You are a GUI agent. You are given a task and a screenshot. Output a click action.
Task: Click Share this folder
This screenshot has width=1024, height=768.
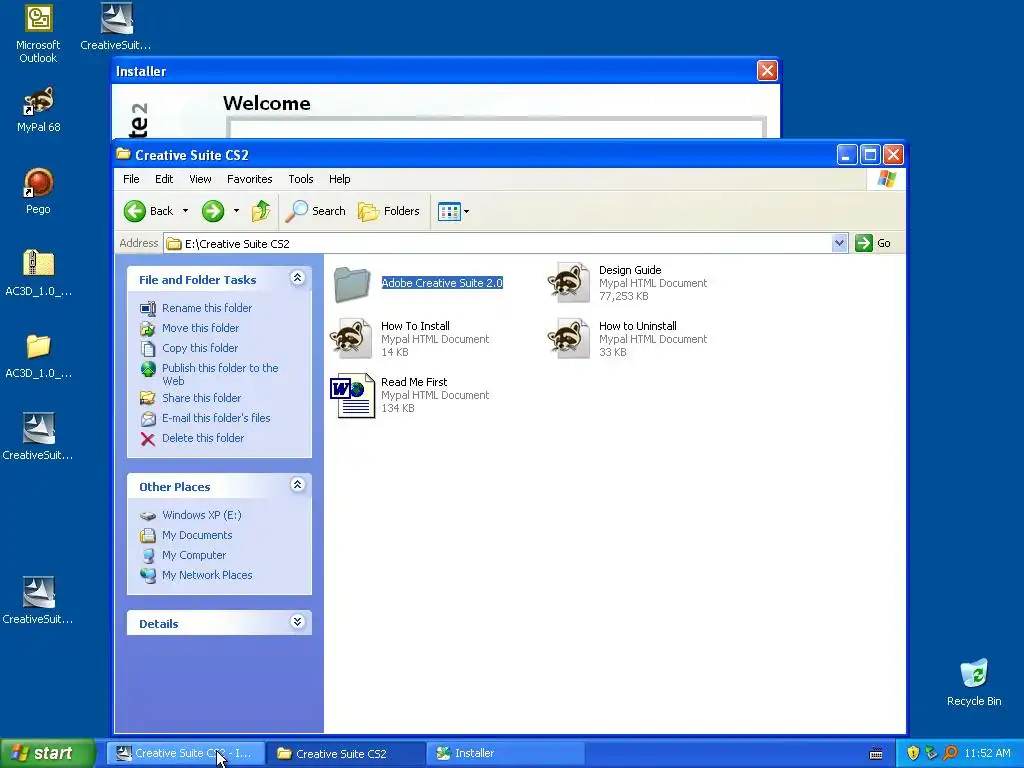pos(201,398)
